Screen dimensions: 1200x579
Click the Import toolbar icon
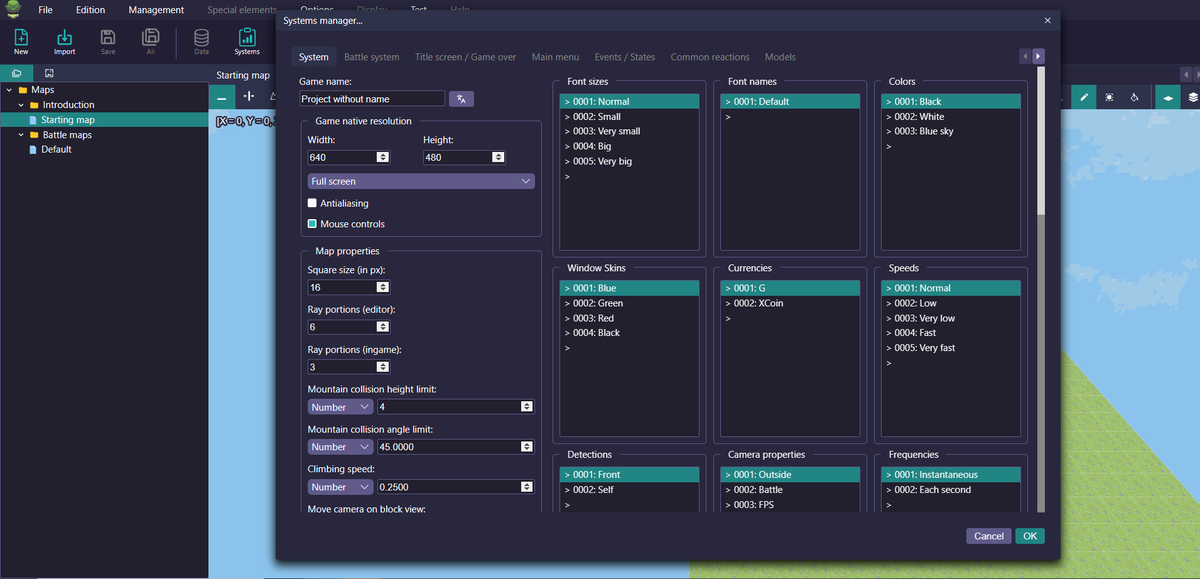pos(64,41)
